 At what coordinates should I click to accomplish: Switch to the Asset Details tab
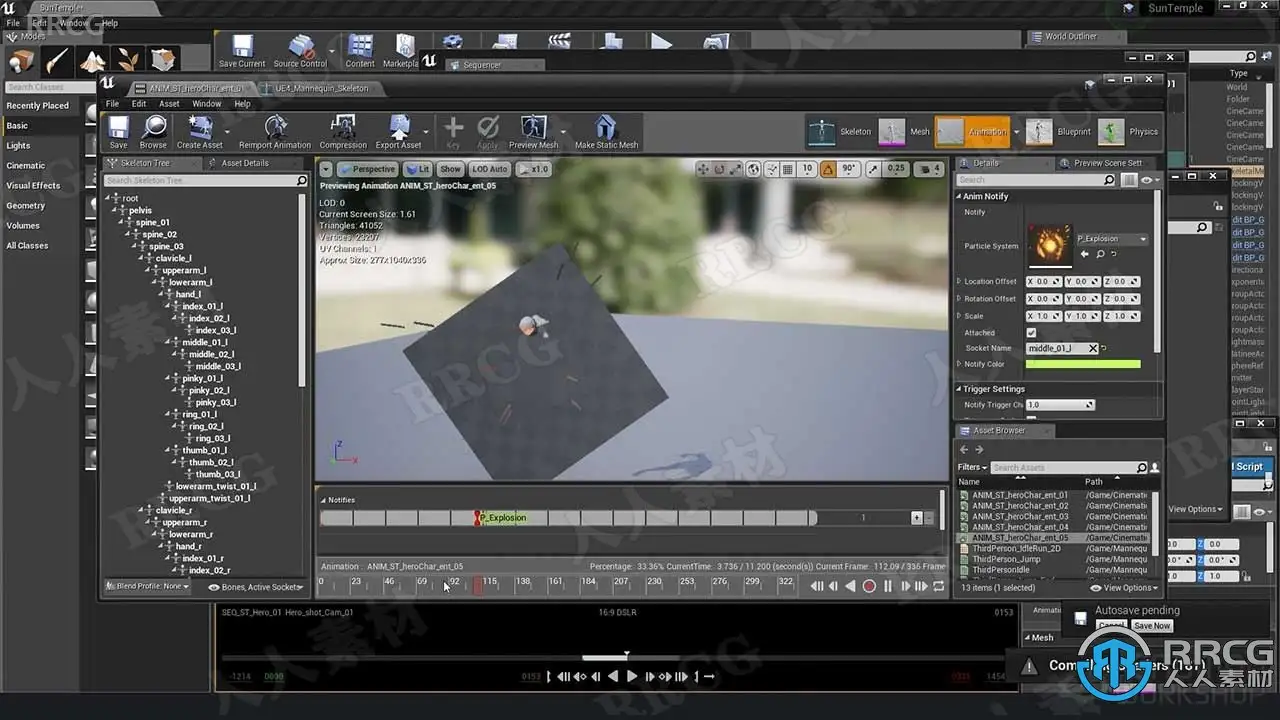pos(244,163)
